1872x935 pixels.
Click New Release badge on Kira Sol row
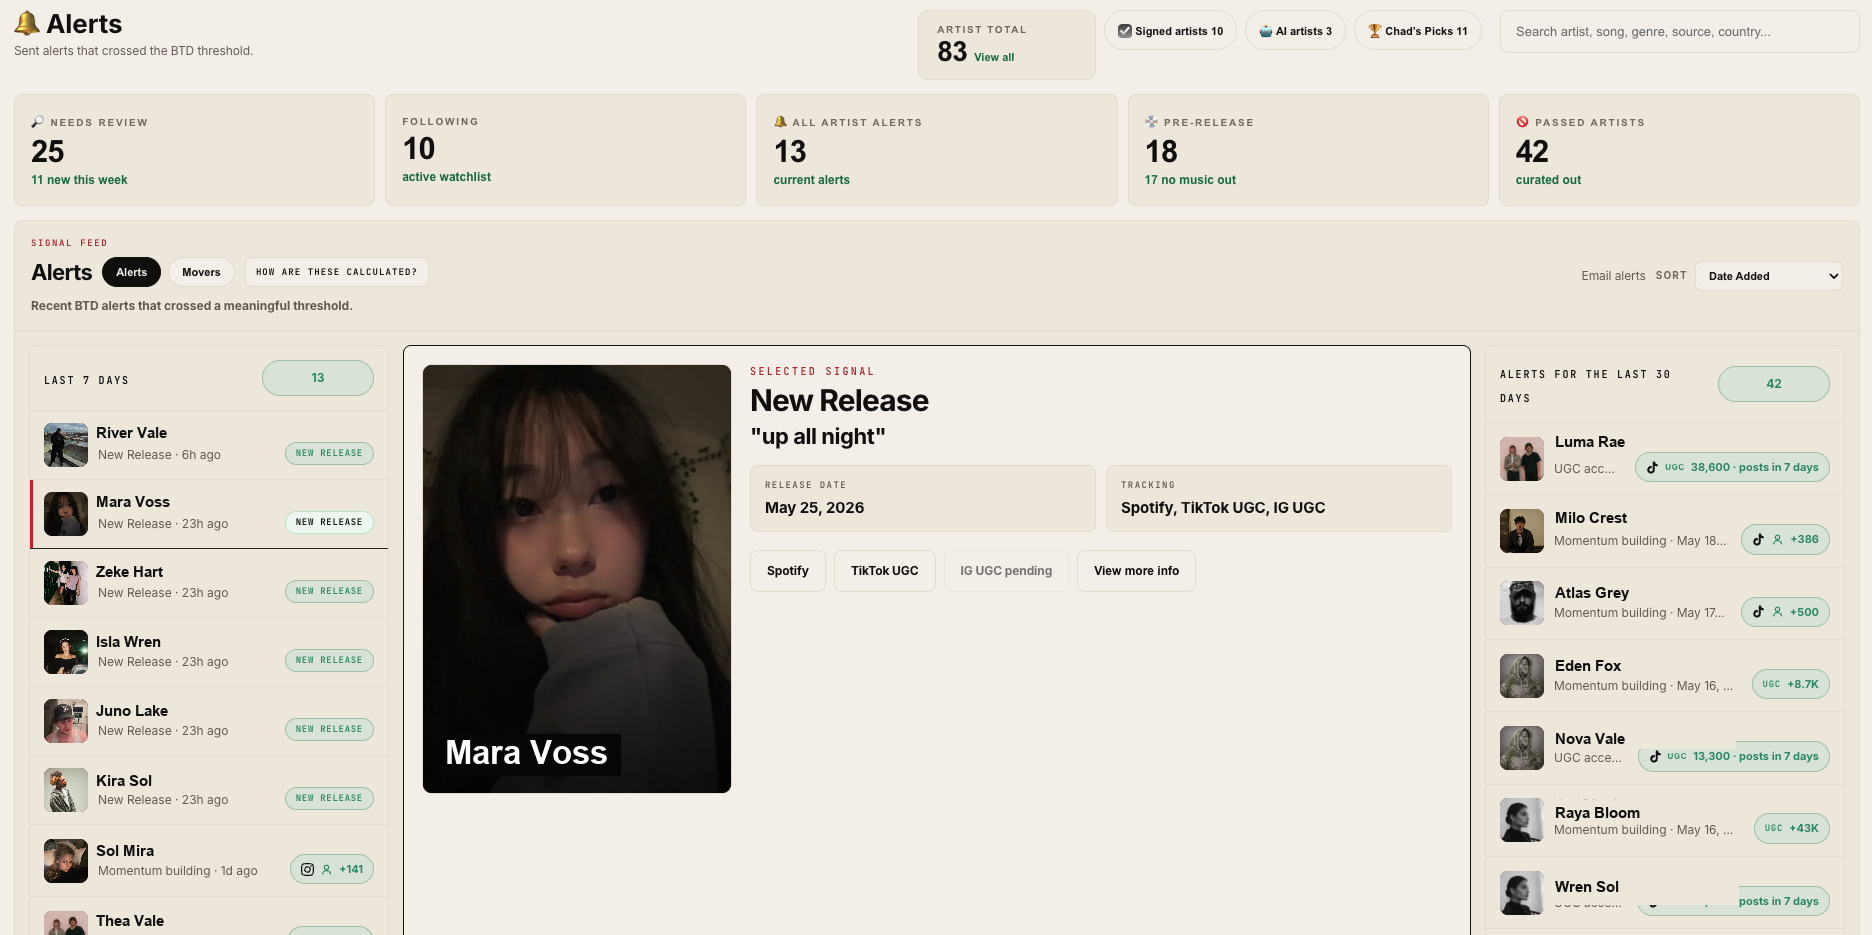click(329, 798)
